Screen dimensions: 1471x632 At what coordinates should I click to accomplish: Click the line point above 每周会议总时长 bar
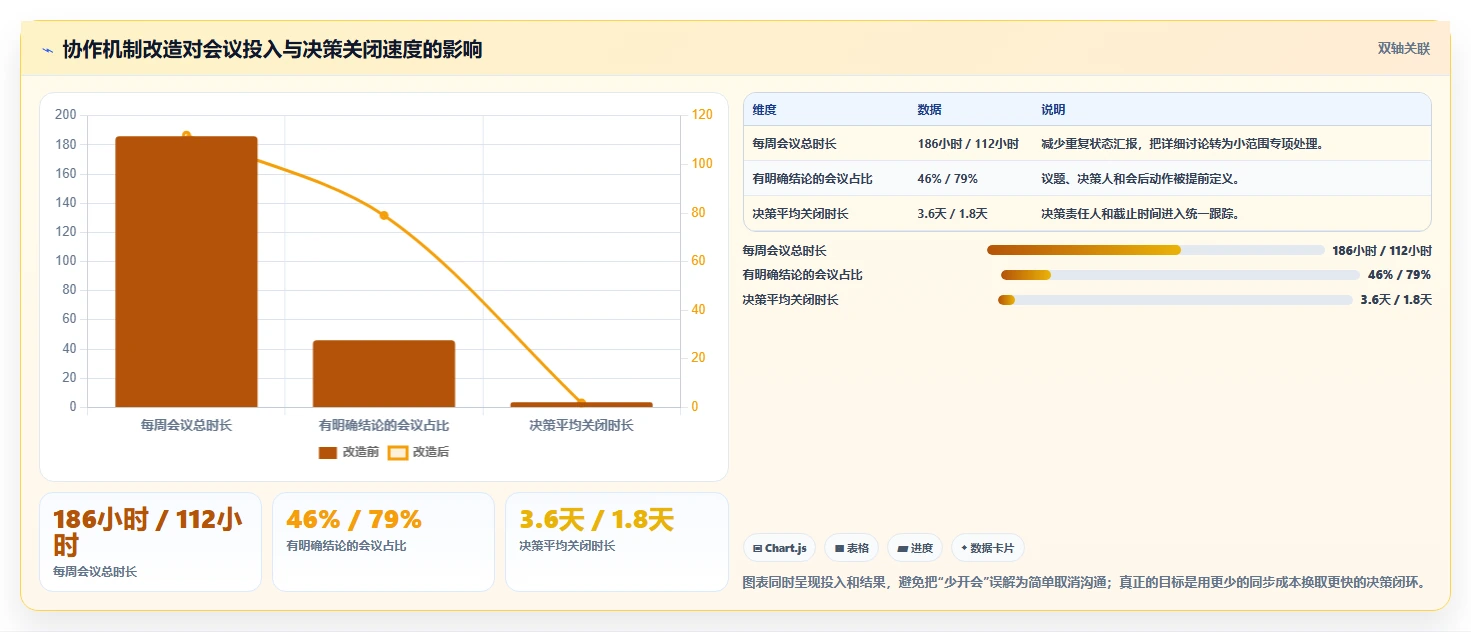point(186,135)
